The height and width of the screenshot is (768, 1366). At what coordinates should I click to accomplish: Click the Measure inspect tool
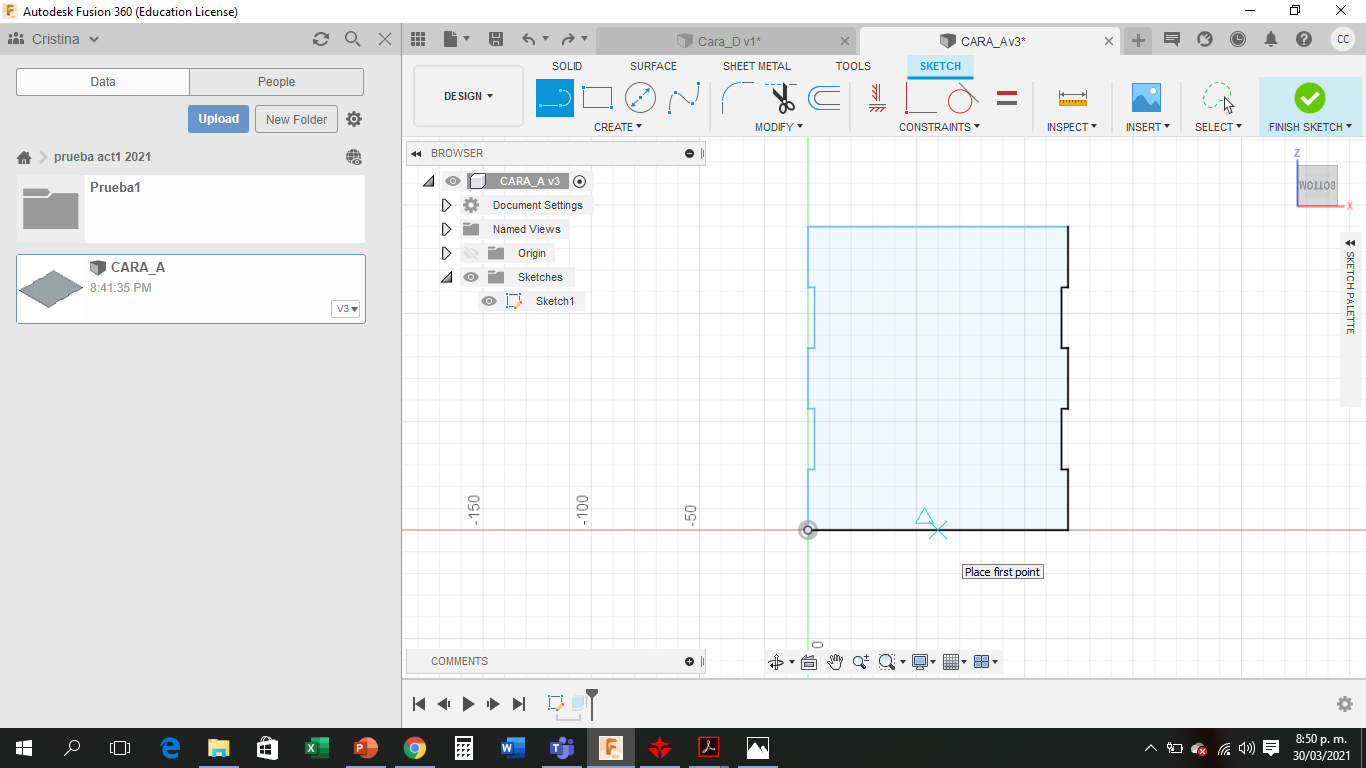(1072, 98)
